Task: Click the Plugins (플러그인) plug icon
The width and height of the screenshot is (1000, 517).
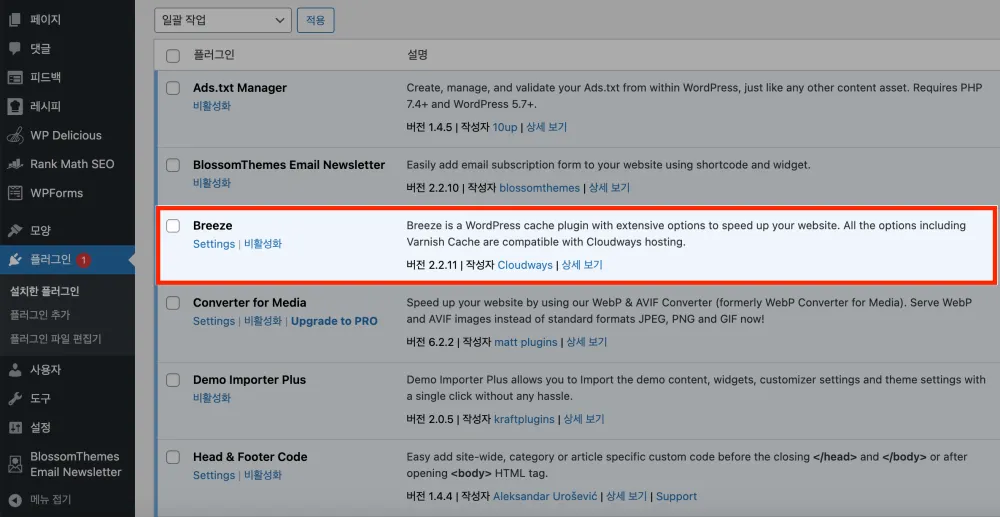Action: pos(15,259)
